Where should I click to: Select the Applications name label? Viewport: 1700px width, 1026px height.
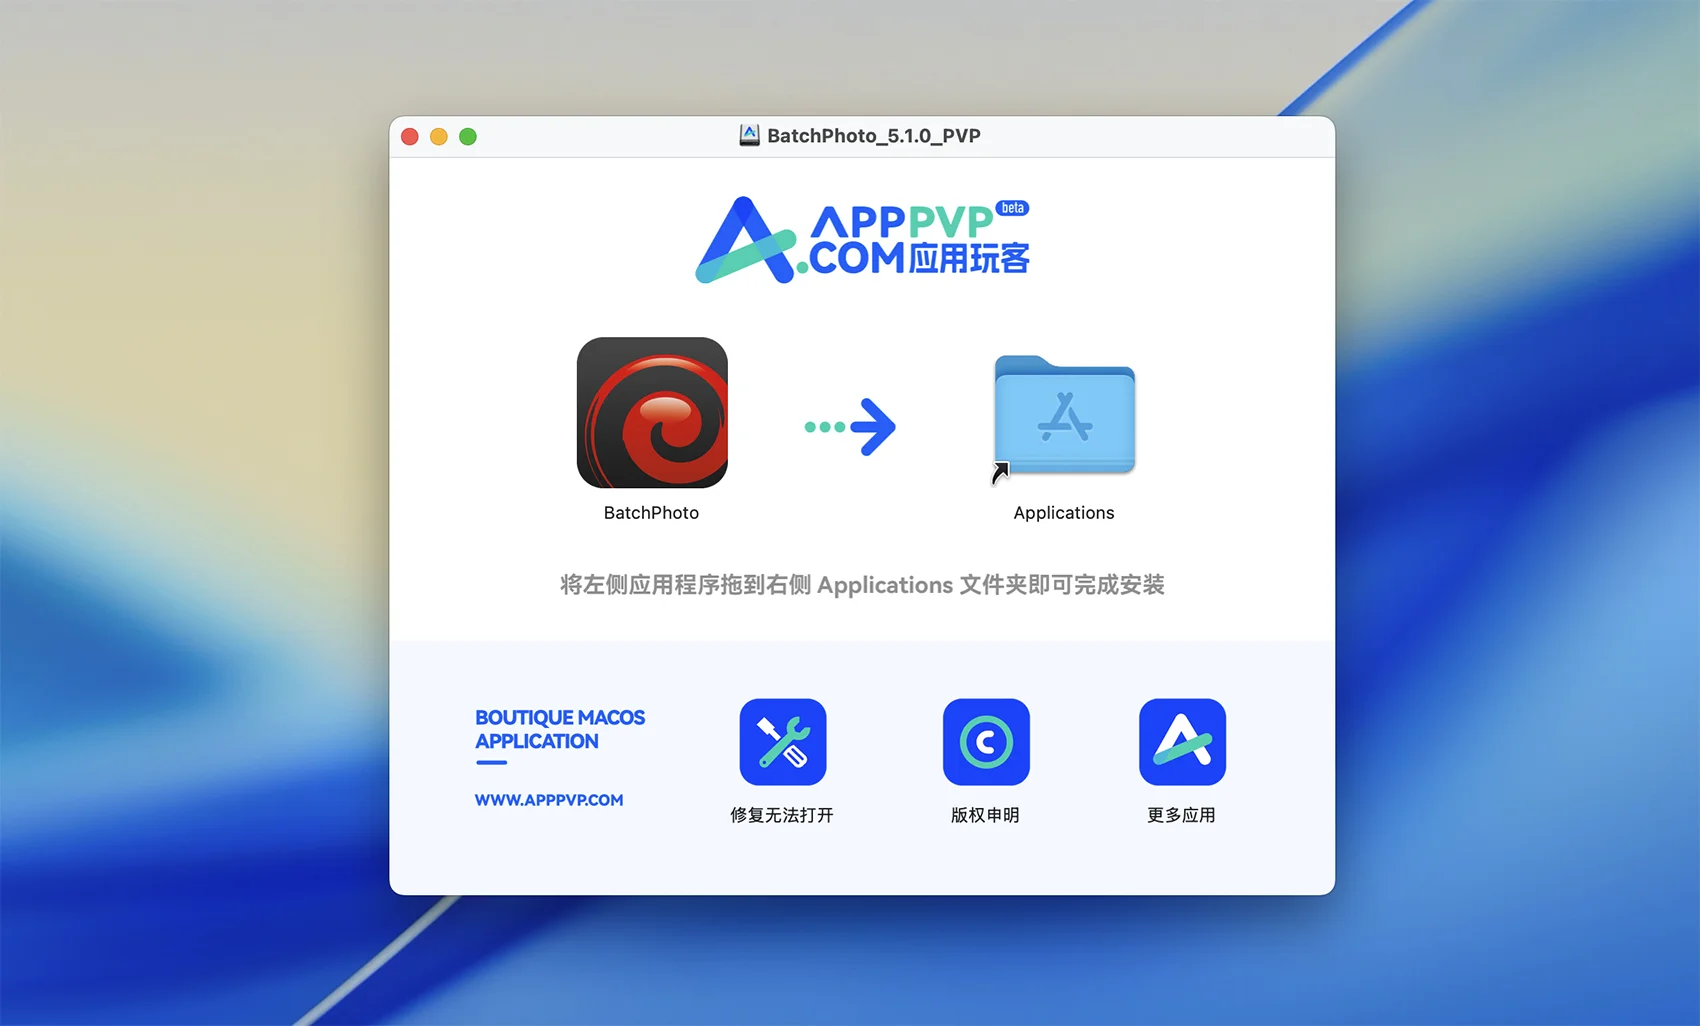pyautogui.click(x=1063, y=513)
